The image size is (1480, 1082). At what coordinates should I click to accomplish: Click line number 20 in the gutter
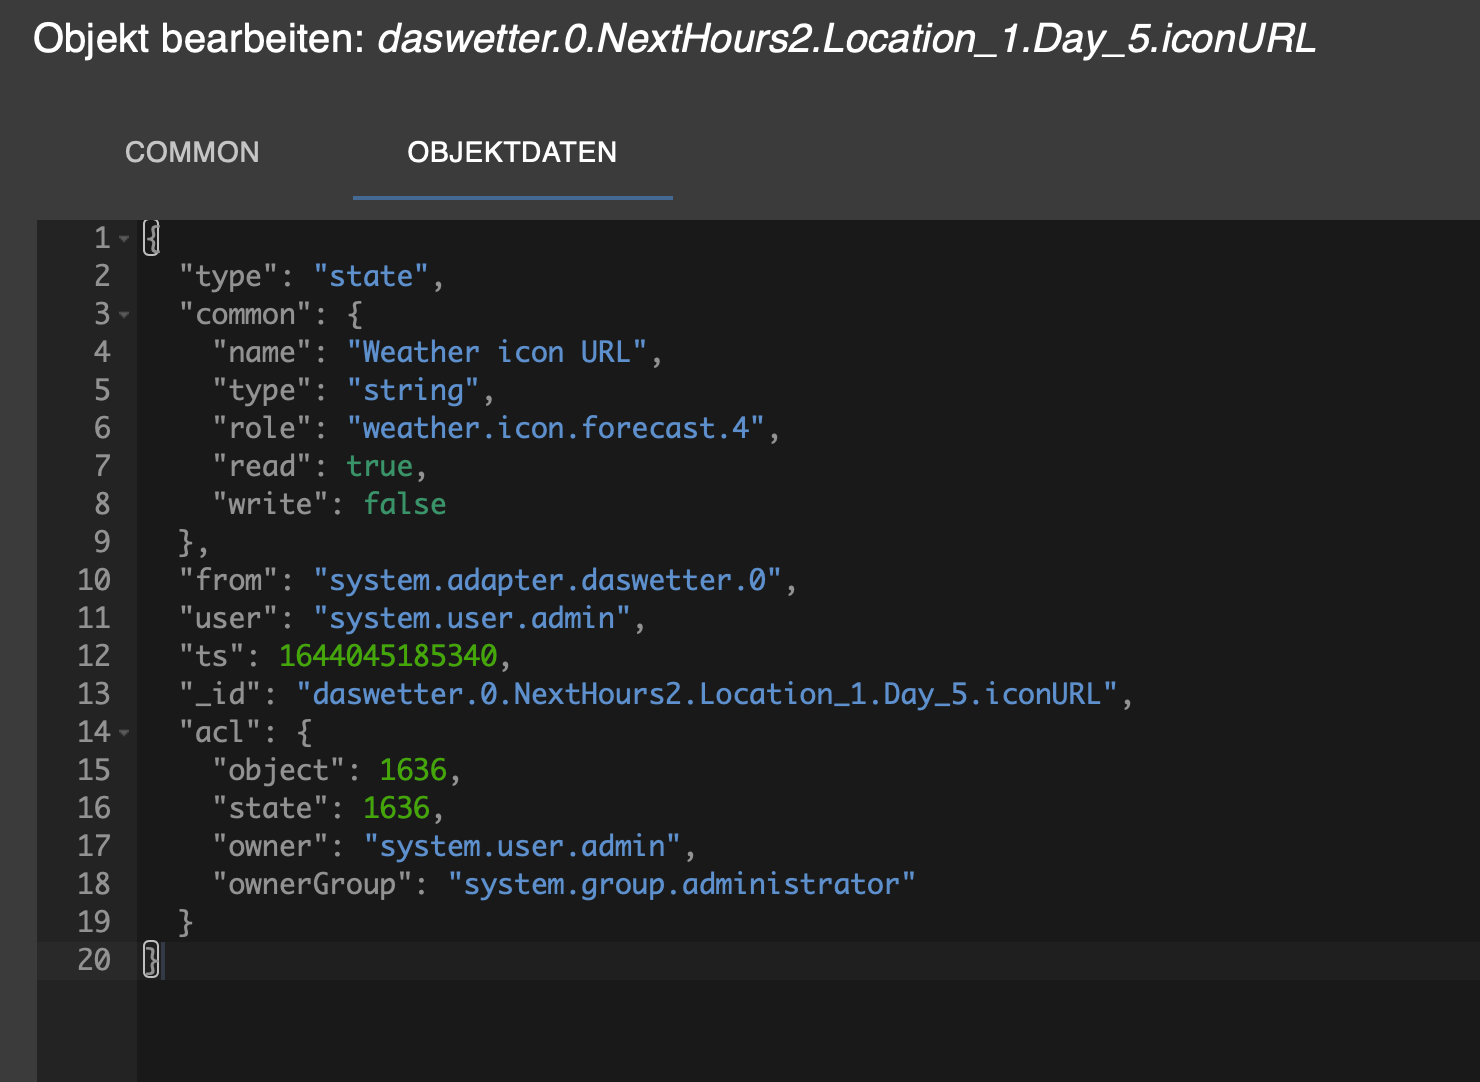click(94, 960)
